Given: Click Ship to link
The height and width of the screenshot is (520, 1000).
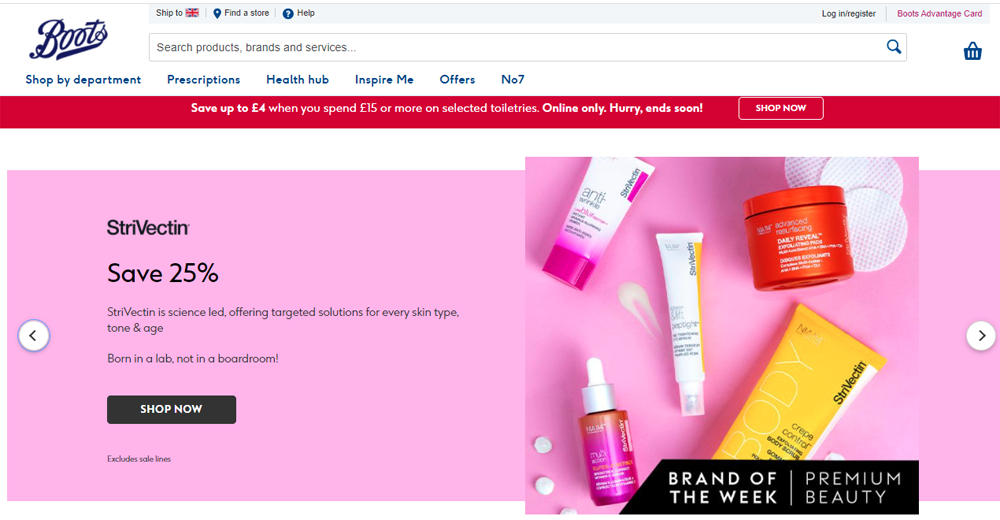Looking at the screenshot, I should (169, 13).
